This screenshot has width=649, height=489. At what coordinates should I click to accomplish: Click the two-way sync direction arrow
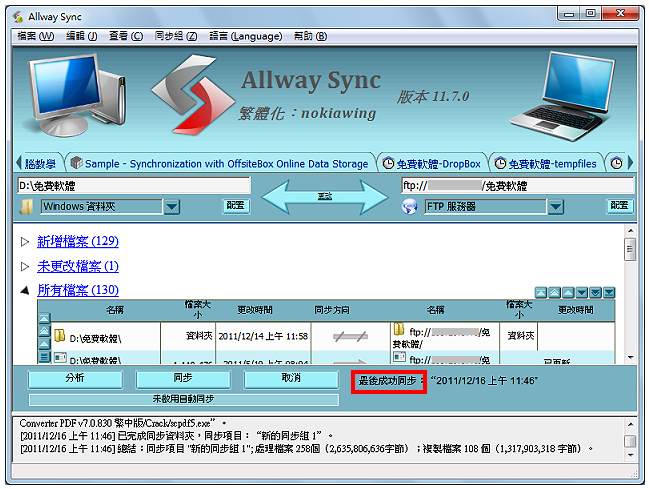point(325,197)
